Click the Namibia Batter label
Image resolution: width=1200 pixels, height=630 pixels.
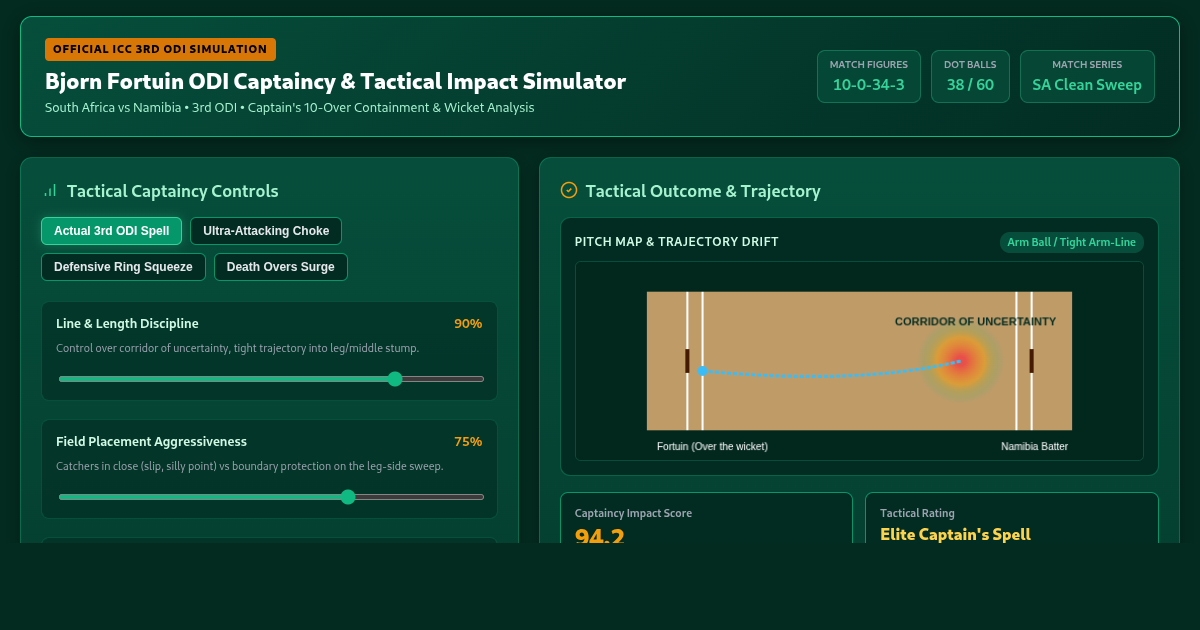tap(1034, 446)
